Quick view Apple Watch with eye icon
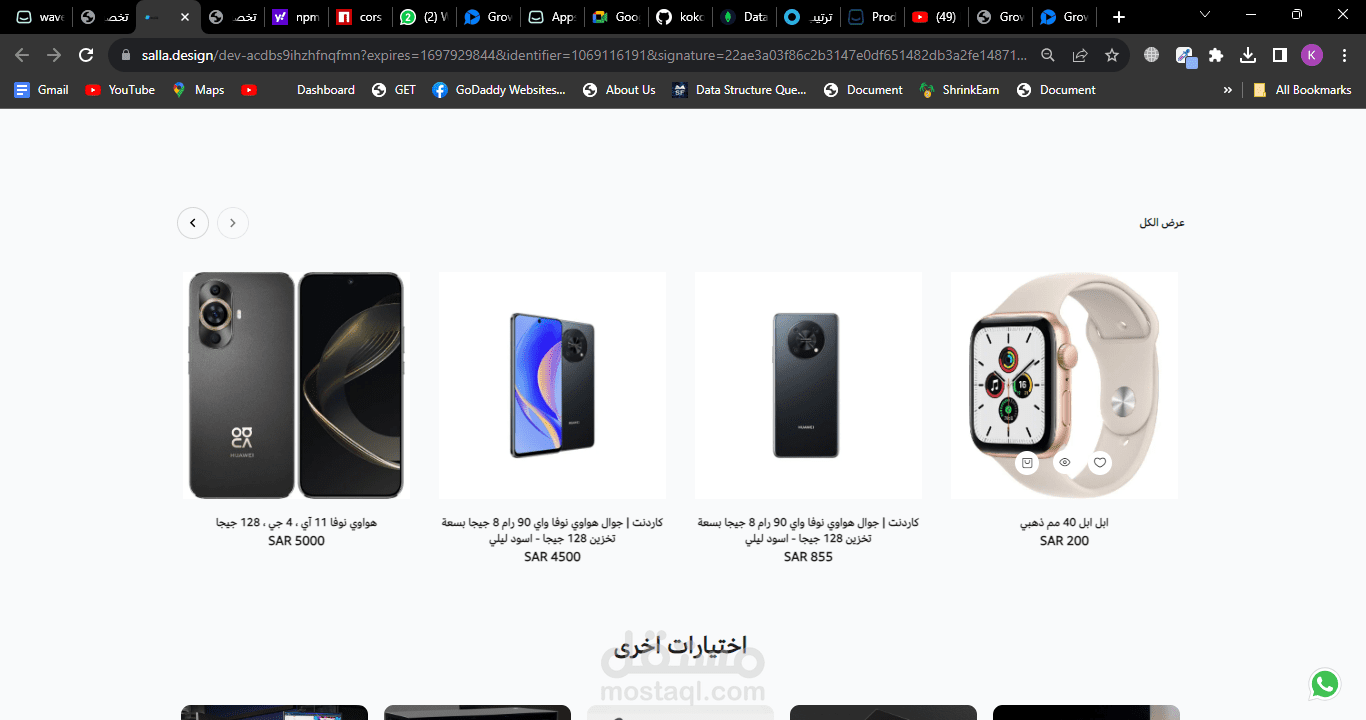This screenshot has height=720, width=1366. point(1064,462)
